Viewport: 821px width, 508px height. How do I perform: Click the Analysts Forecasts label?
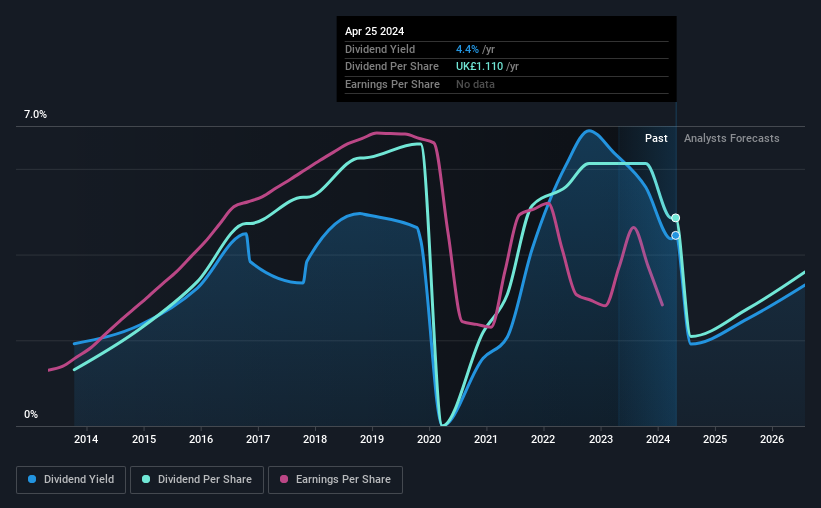pos(731,138)
